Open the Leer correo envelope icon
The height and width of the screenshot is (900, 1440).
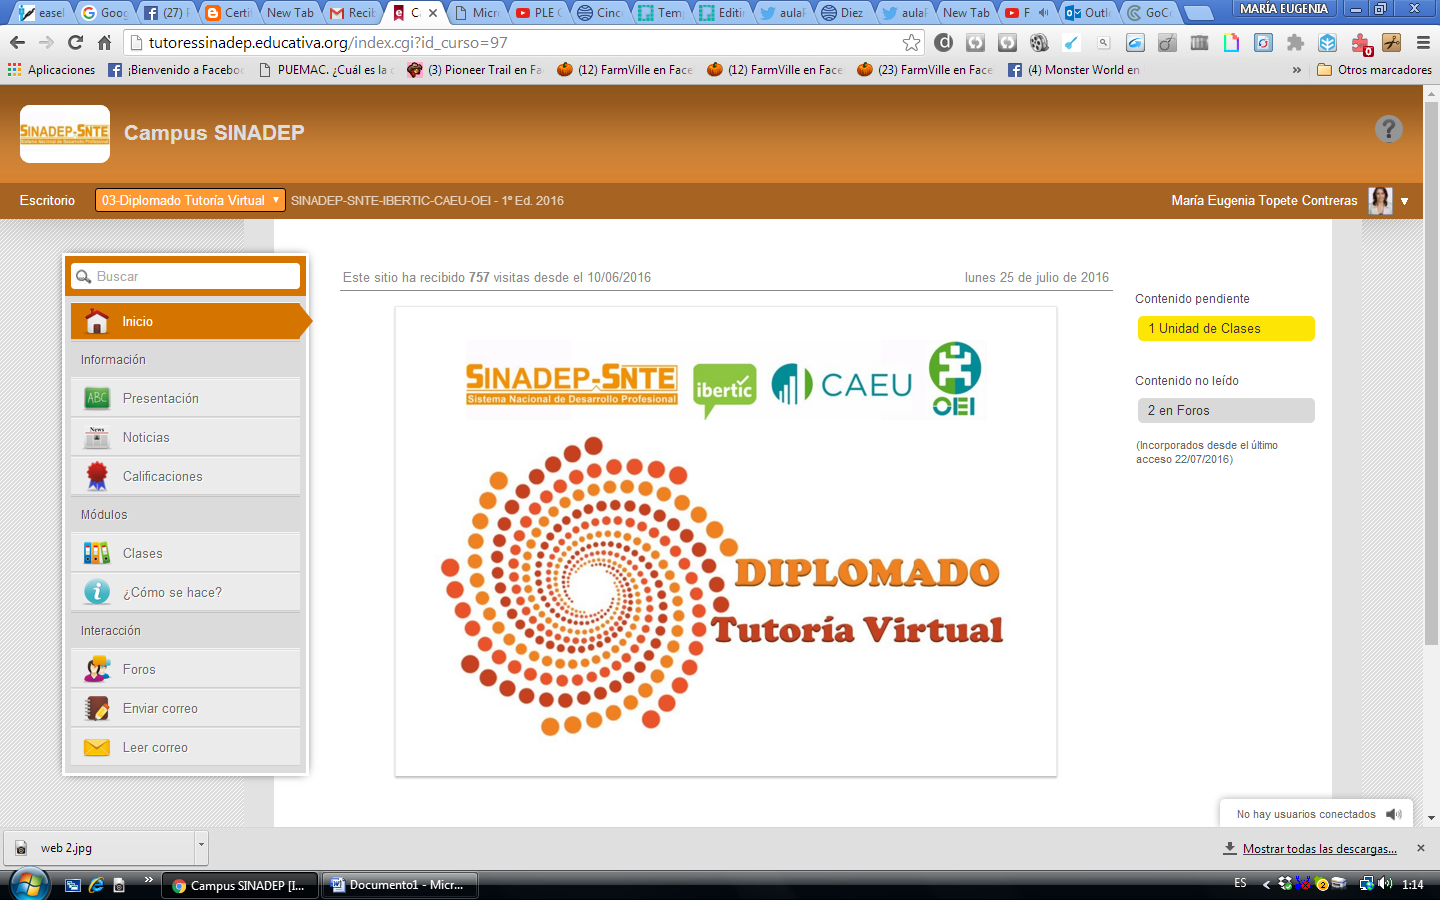pyautogui.click(x=97, y=747)
